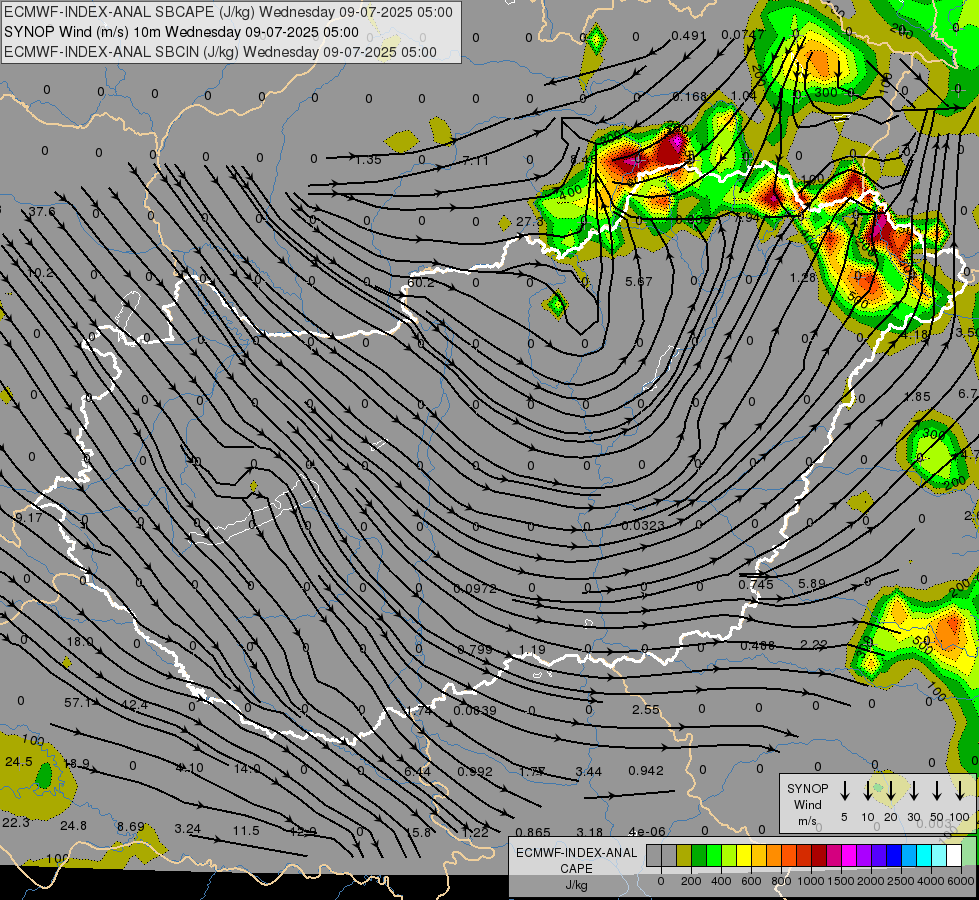Select the dark red CAPE legend swatch
The width and height of the screenshot is (979, 900).
[819, 855]
